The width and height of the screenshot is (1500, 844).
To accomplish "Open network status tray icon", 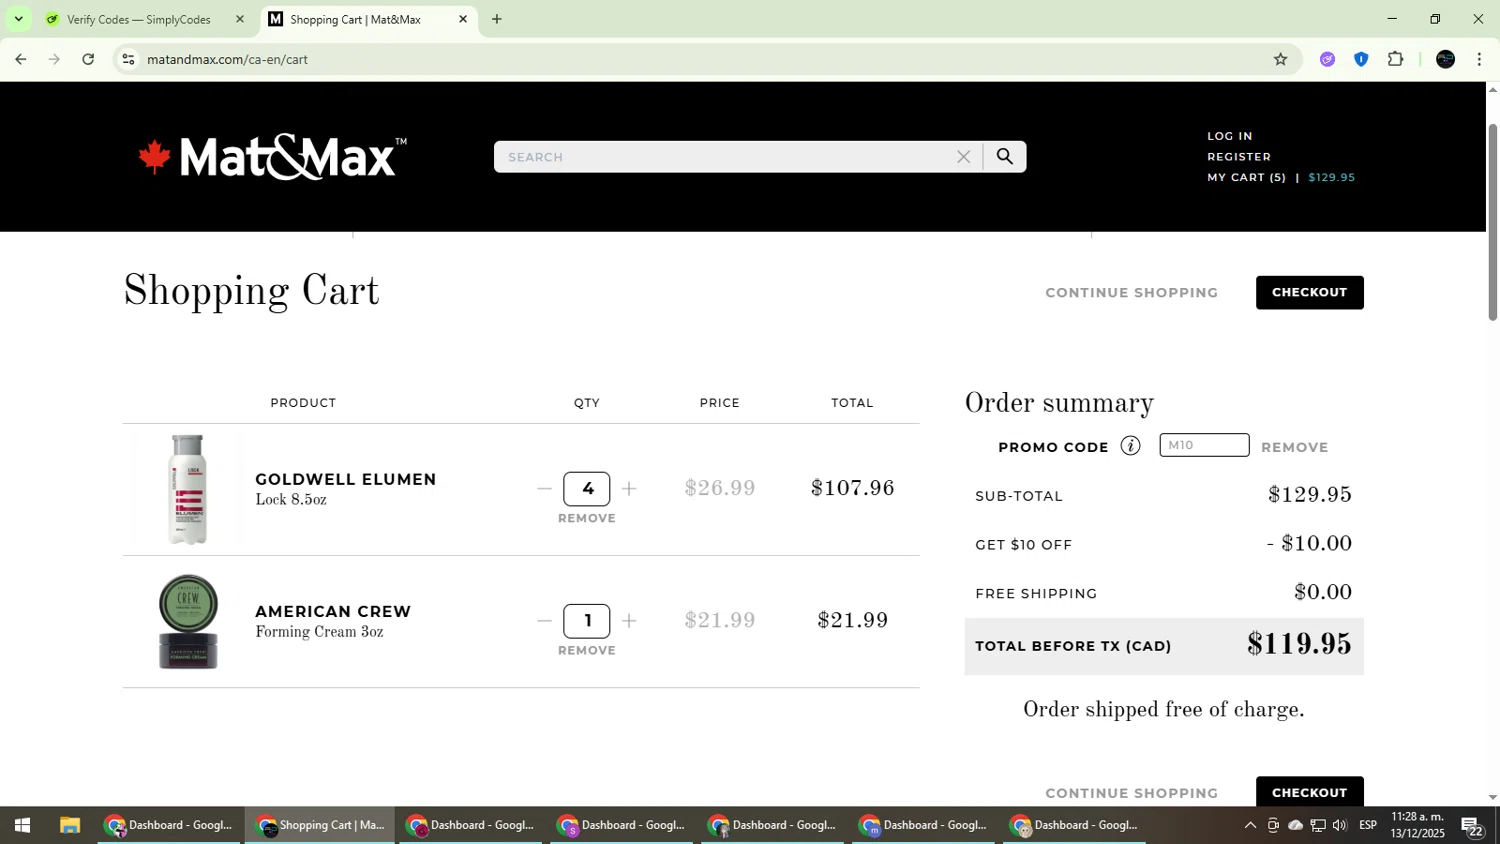I will pyautogui.click(x=1318, y=825).
